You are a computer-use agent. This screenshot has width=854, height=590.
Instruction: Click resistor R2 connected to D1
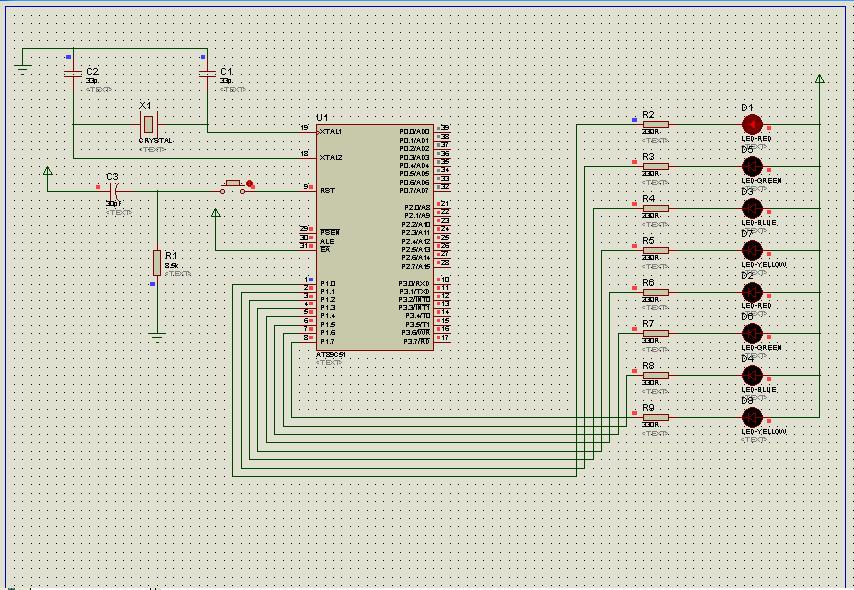pos(655,125)
